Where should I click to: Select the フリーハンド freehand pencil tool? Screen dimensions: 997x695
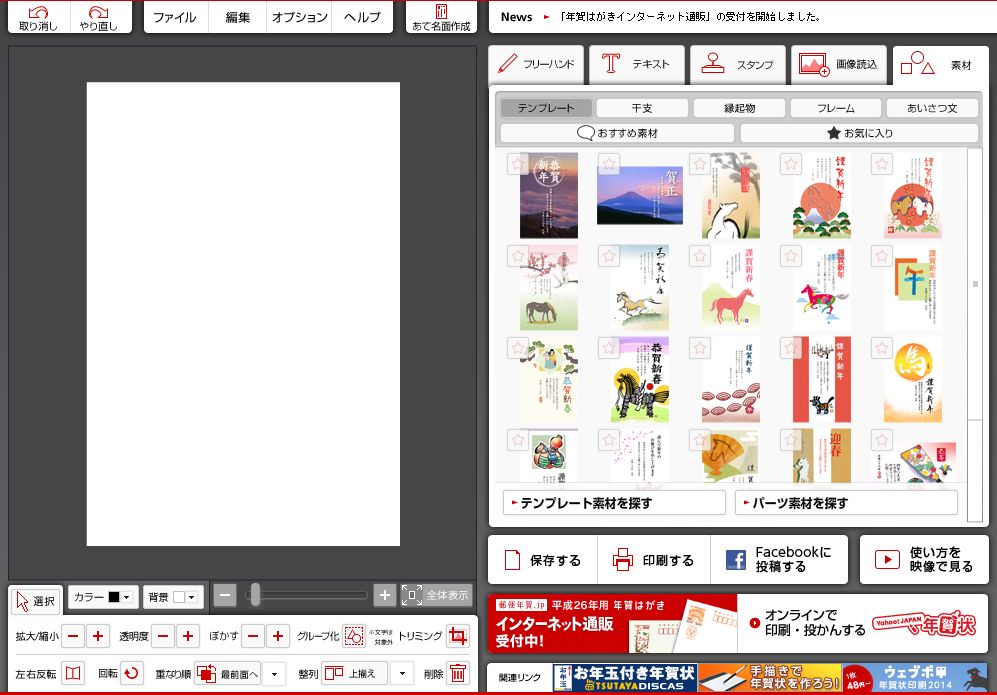(536, 65)
